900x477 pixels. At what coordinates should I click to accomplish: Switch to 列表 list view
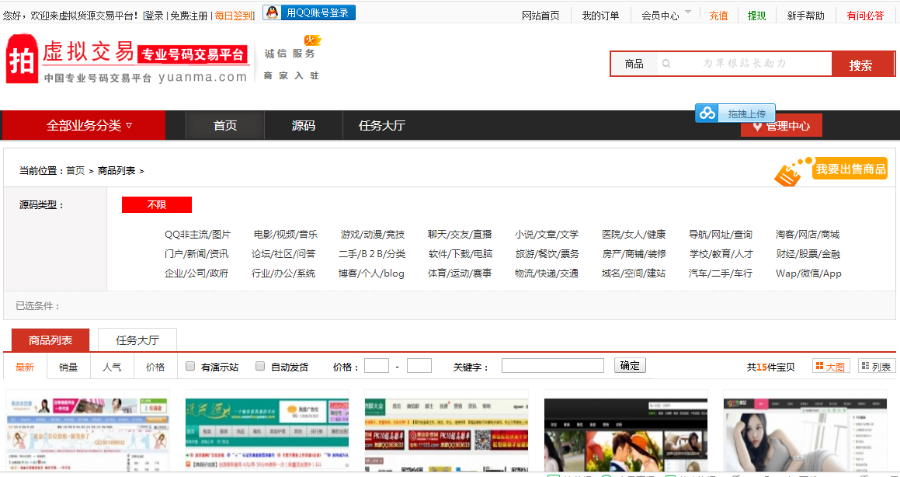click(876, 367)
